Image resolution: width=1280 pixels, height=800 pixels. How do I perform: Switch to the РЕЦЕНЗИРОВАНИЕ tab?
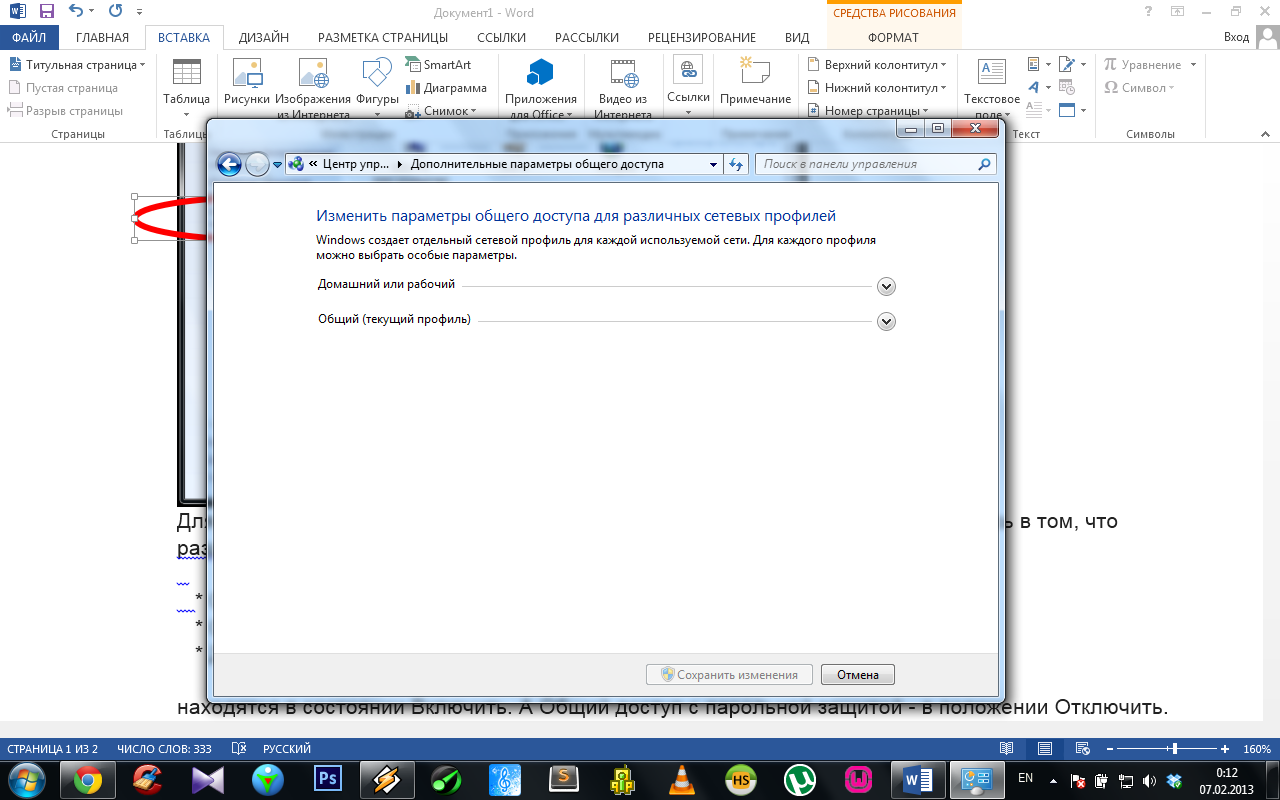(x=702, y=38)
